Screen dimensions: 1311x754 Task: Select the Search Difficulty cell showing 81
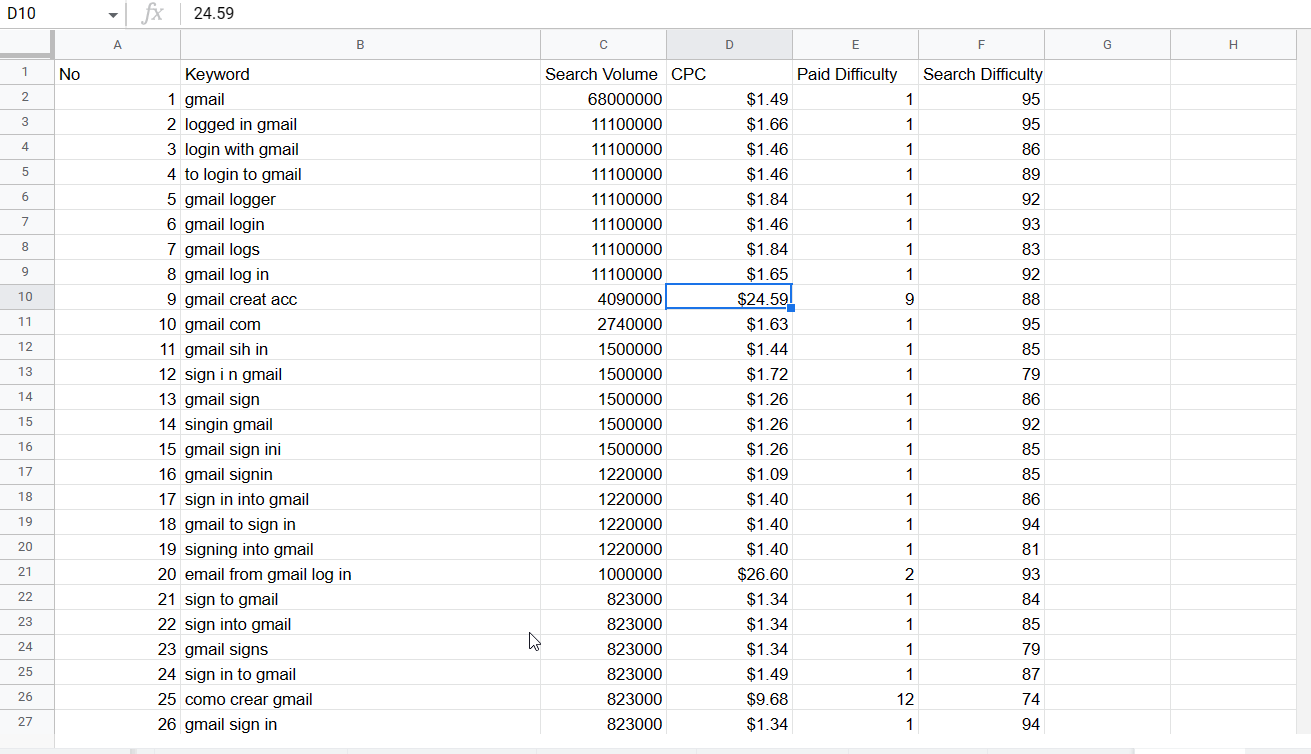point(981,549)
